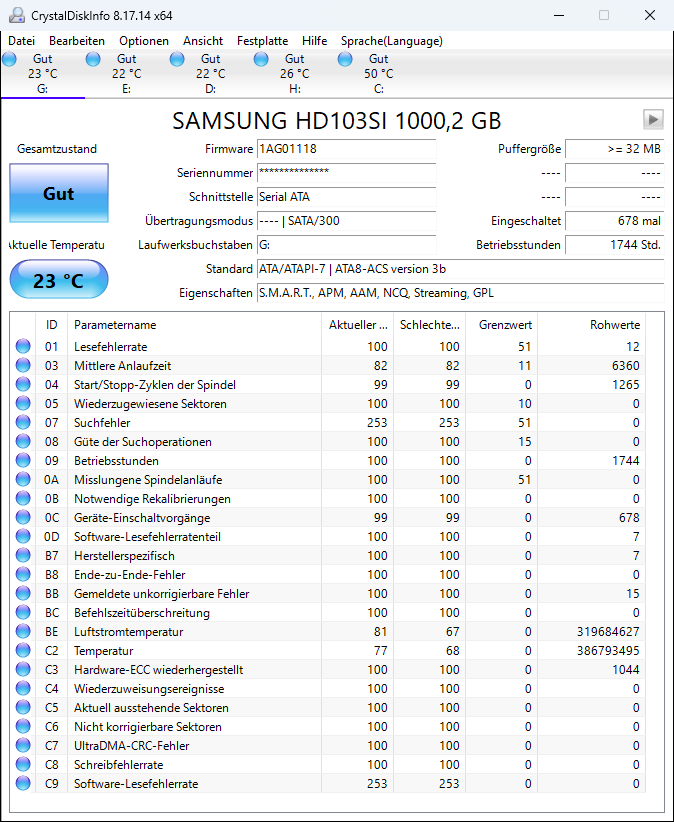Click the Gut health status button
The image size is (674, 822).
[x=59, y=193]
